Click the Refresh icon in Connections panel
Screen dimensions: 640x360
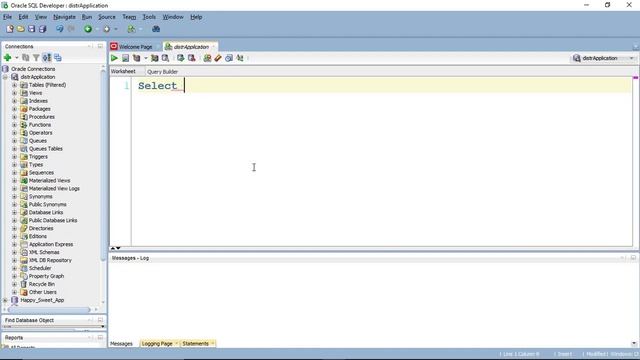[x=26, y=58]
